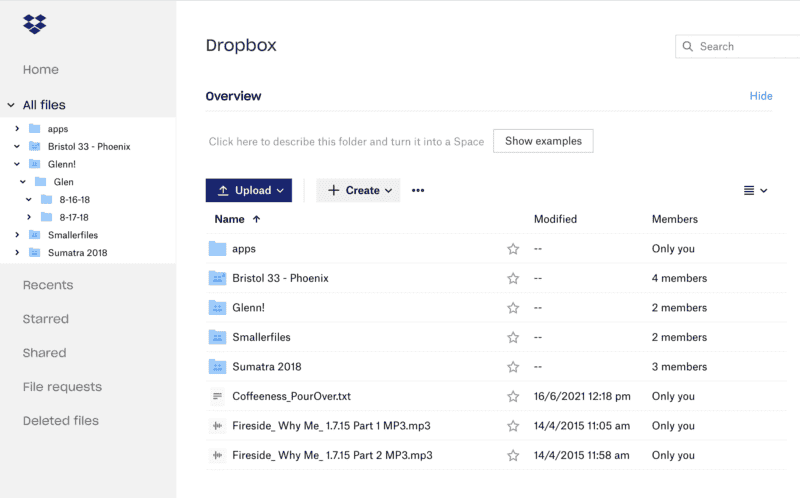Click Bristol 33 - Phoenix shared folder icon in list

point(217,278)
